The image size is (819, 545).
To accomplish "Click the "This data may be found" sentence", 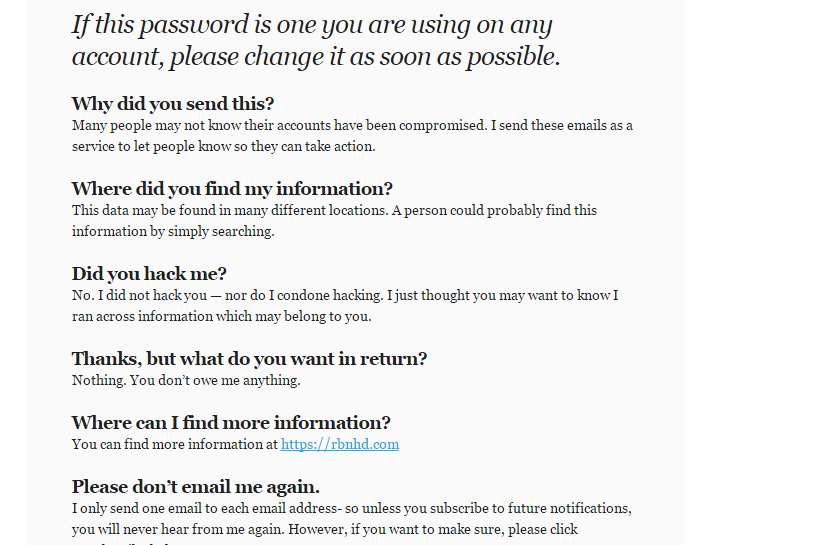I will [334, 211].
